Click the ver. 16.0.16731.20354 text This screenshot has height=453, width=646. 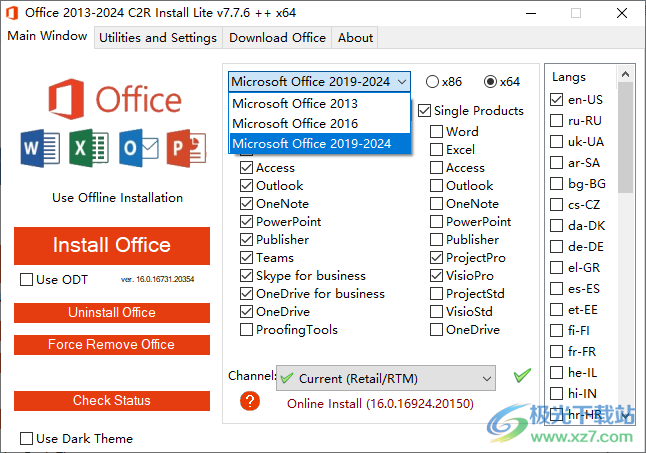[157, 279]
